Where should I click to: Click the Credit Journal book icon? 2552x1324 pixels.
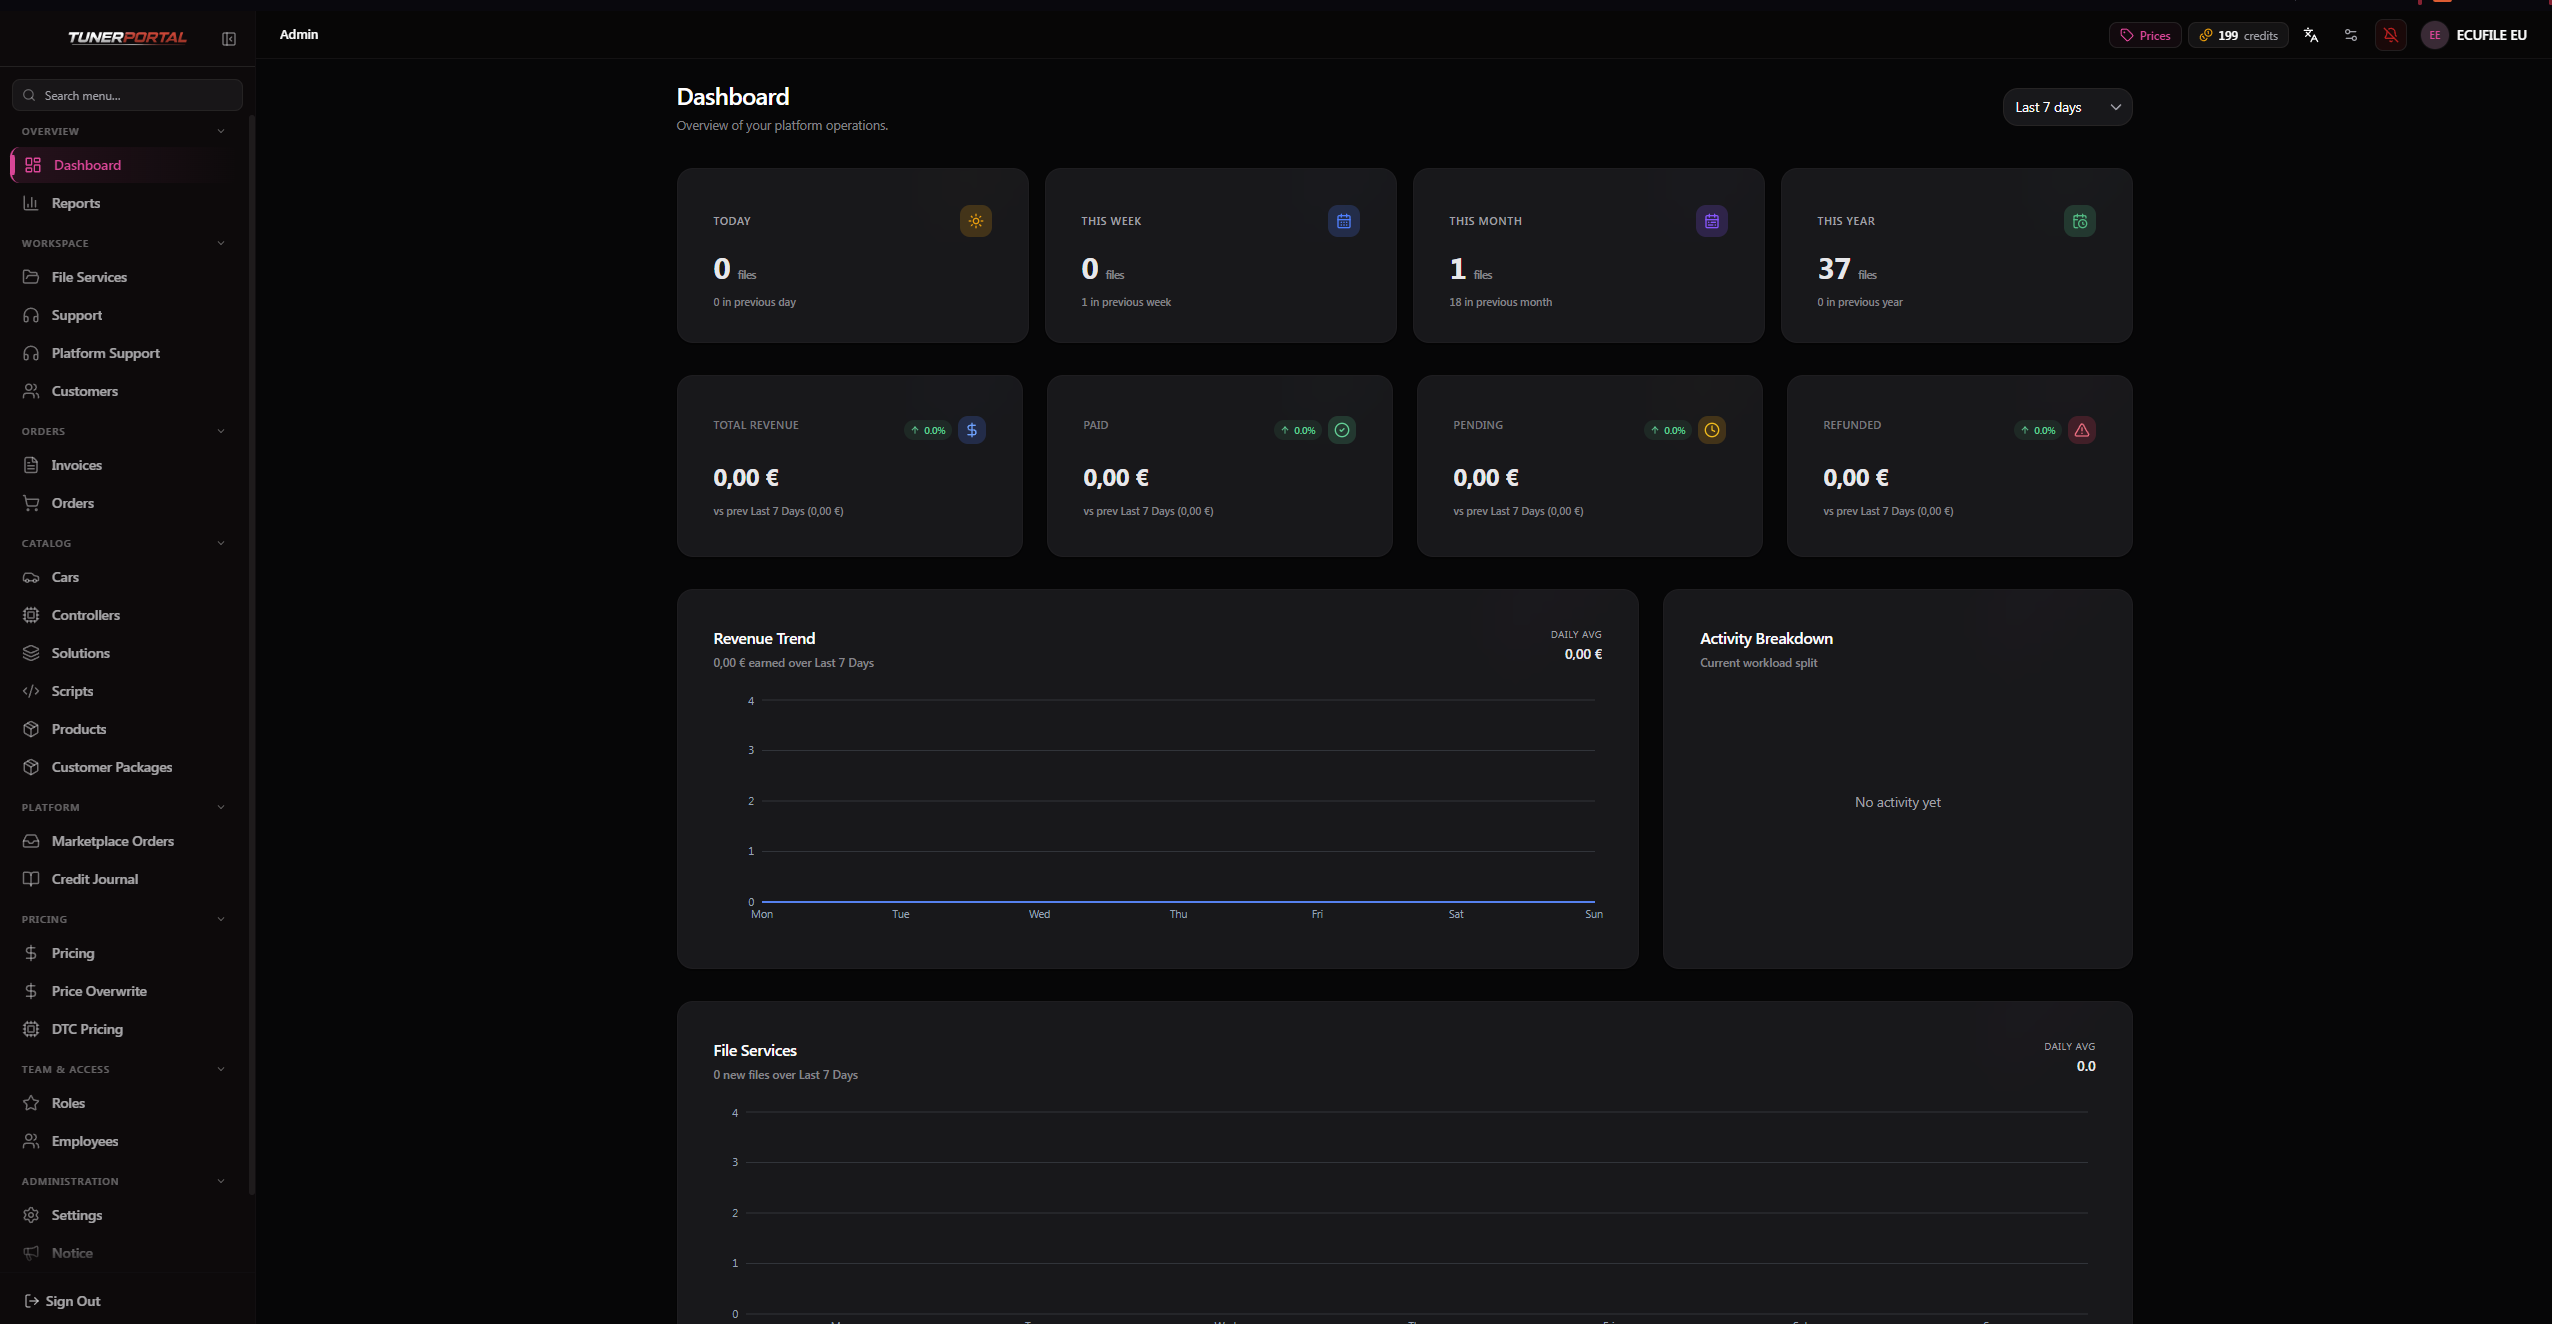31,879
